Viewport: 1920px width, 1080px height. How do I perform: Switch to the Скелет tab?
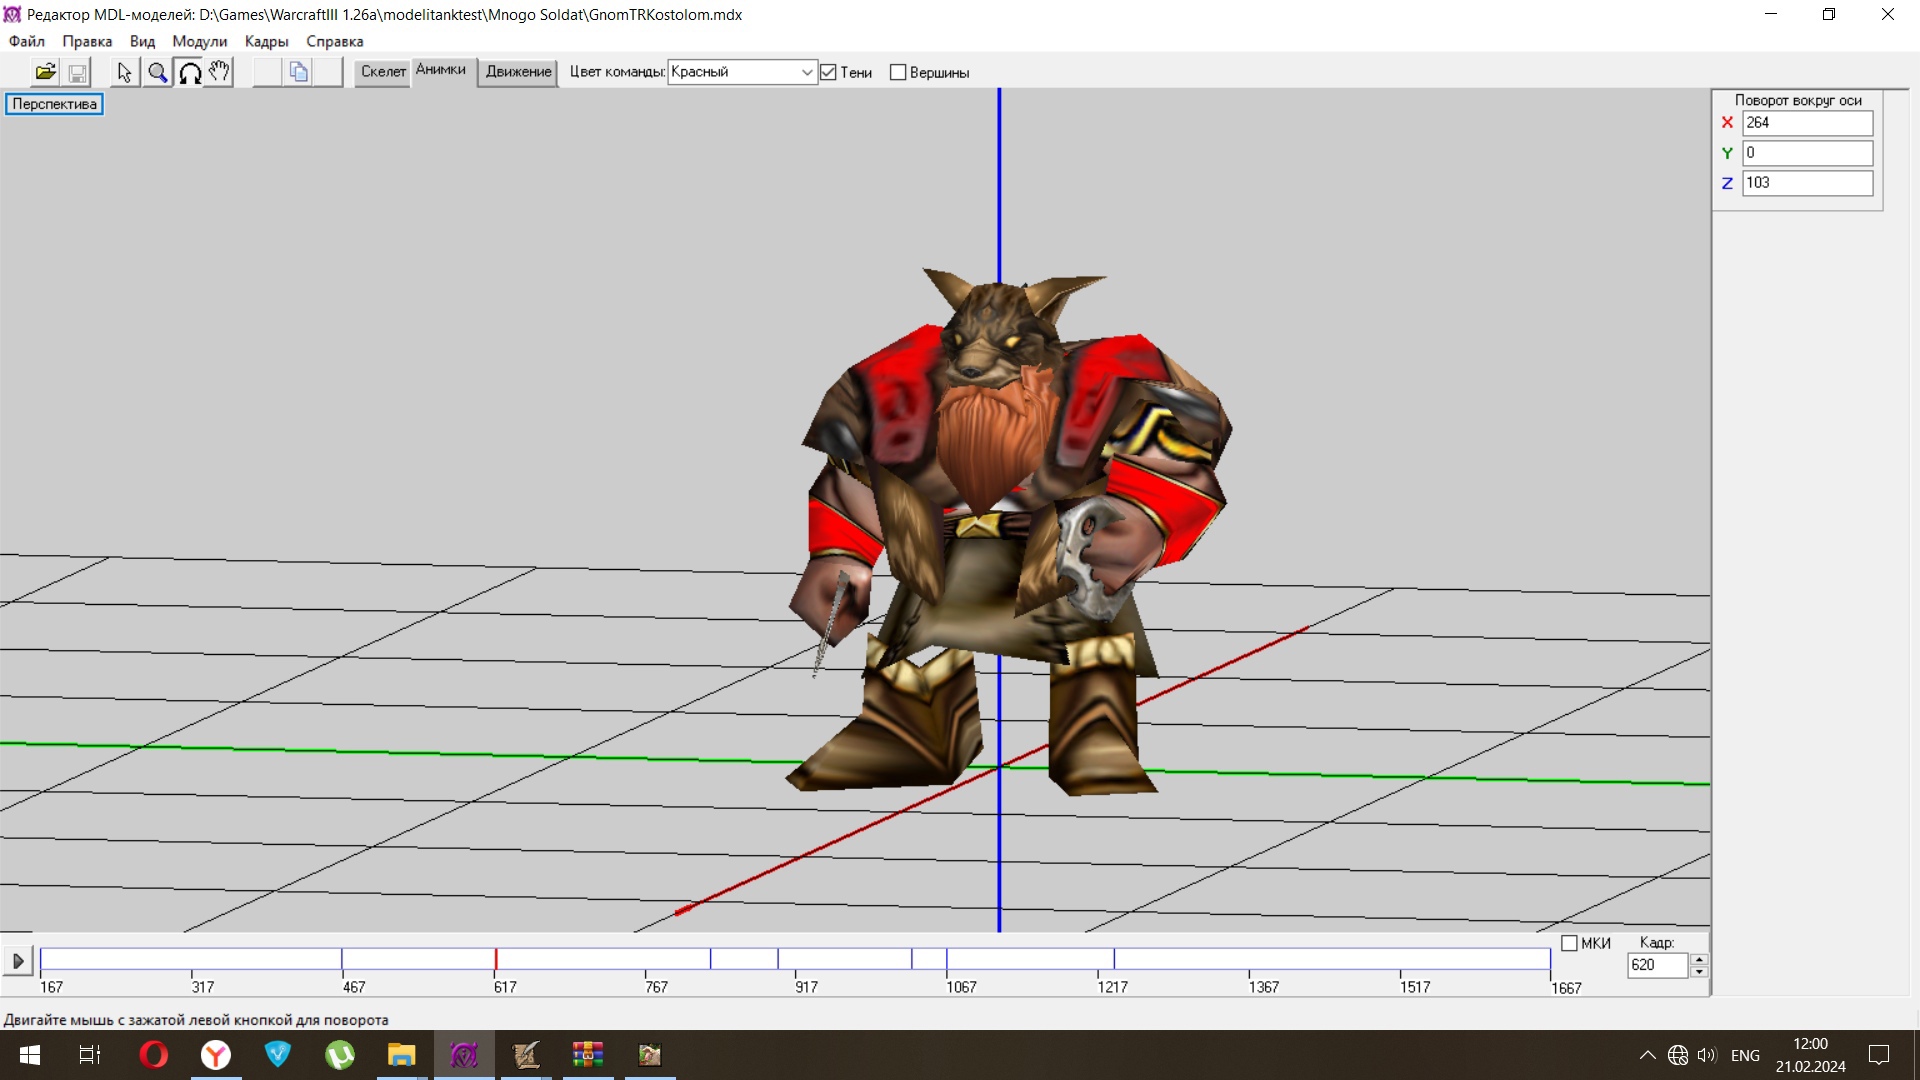point(383,72)
